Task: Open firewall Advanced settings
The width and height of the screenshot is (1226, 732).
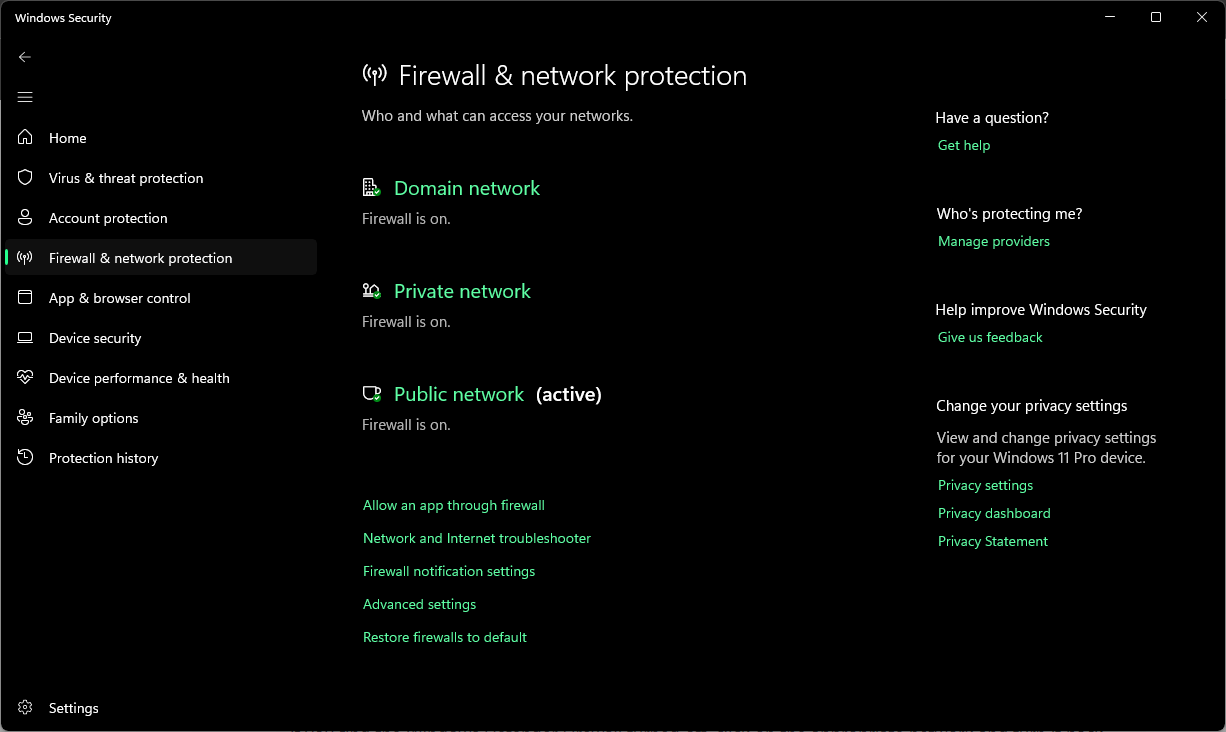Action: tap(419, 605)
